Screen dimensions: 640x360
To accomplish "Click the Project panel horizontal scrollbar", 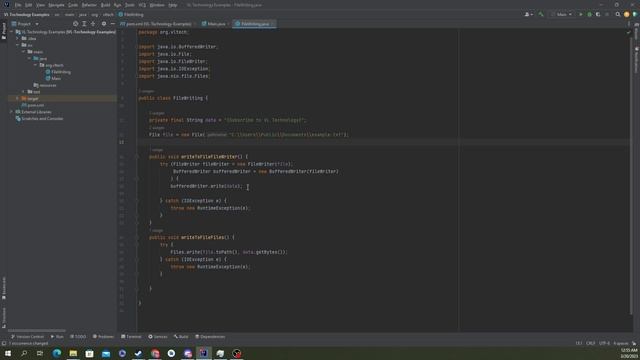I will pyautogui.click(x=37, y=330).
